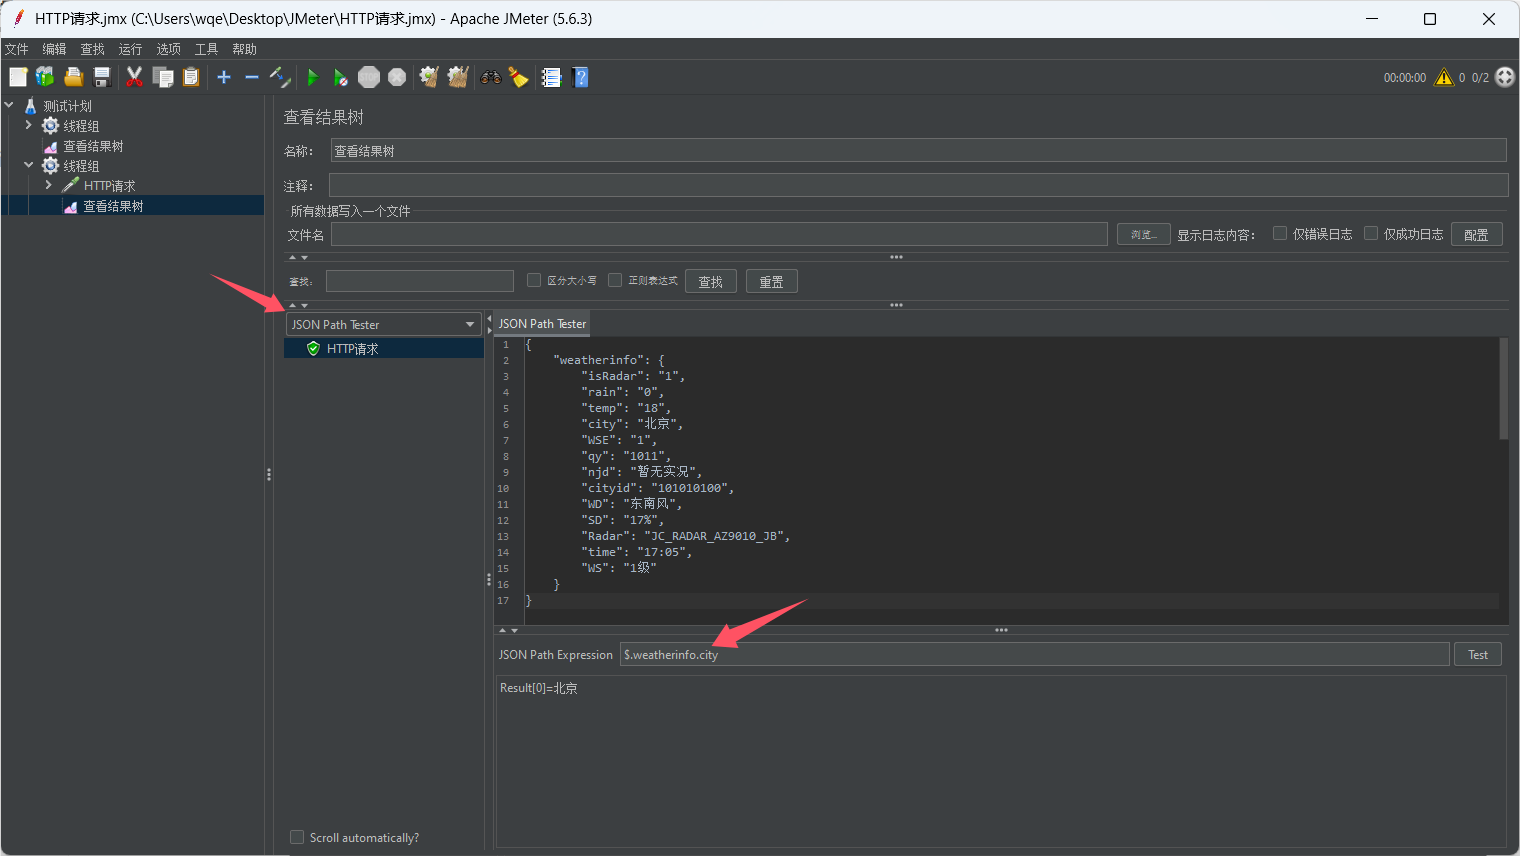Enable the 仅错误日志 checkbox
The image size is (1520, 856).
pyautogui.click(x=1279, y=233)
